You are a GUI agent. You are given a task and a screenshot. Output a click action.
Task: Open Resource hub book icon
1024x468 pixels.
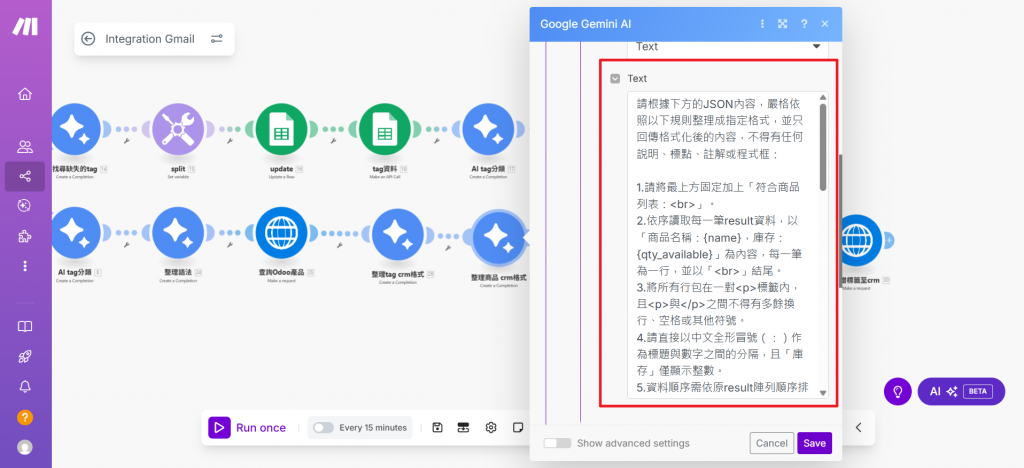[x=25, y=326]
